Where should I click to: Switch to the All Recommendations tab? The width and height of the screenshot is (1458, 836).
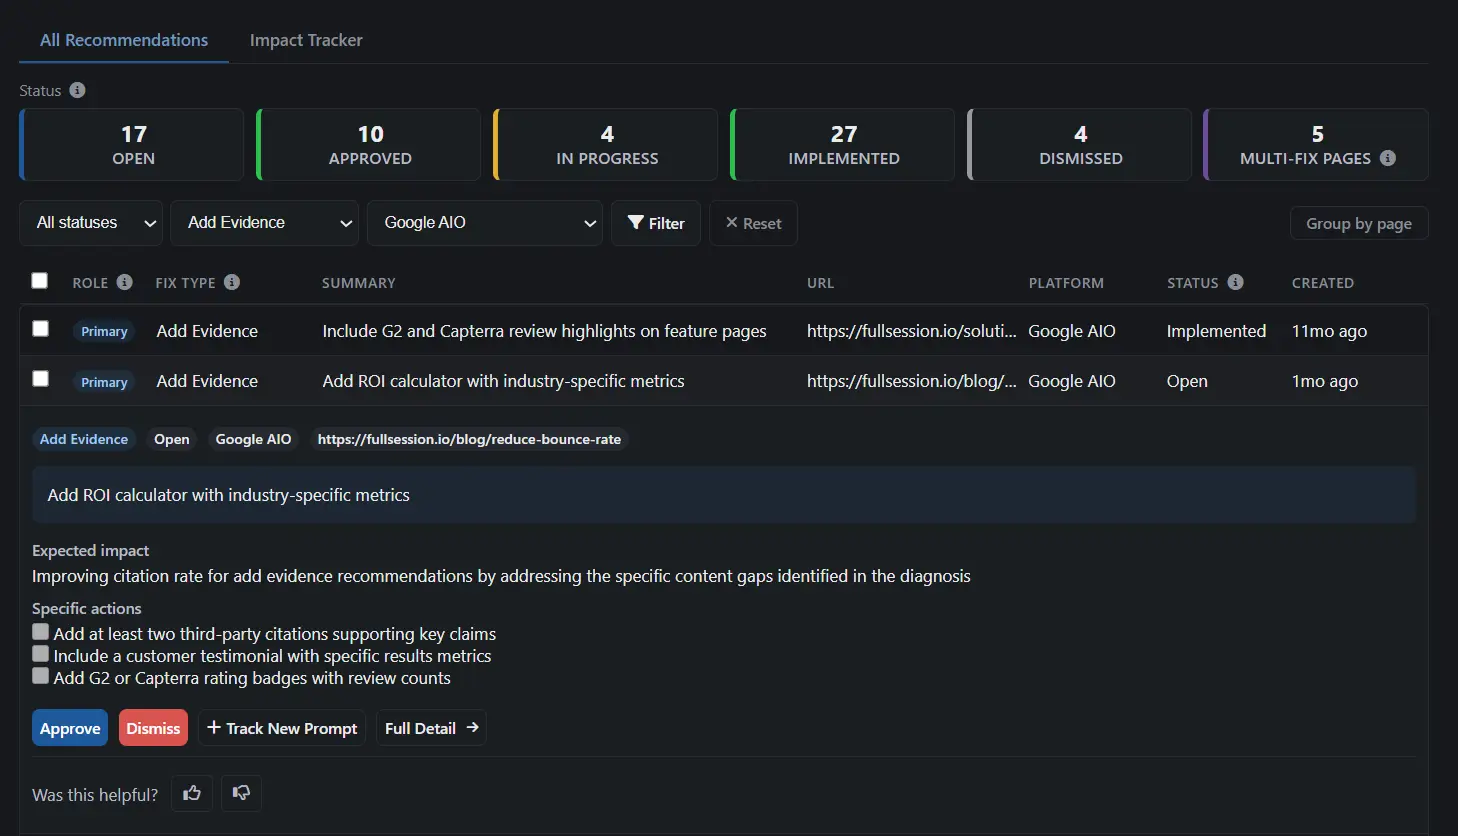pos(124,40)
